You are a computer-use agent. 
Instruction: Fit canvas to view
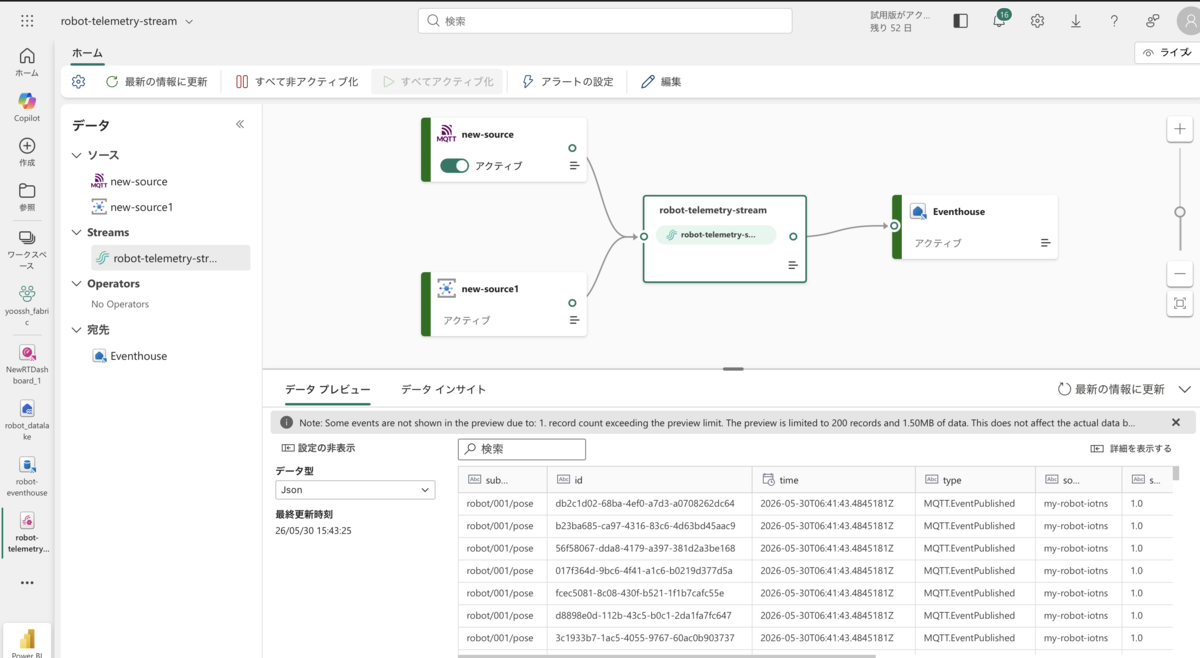[x=1180, y=303]
